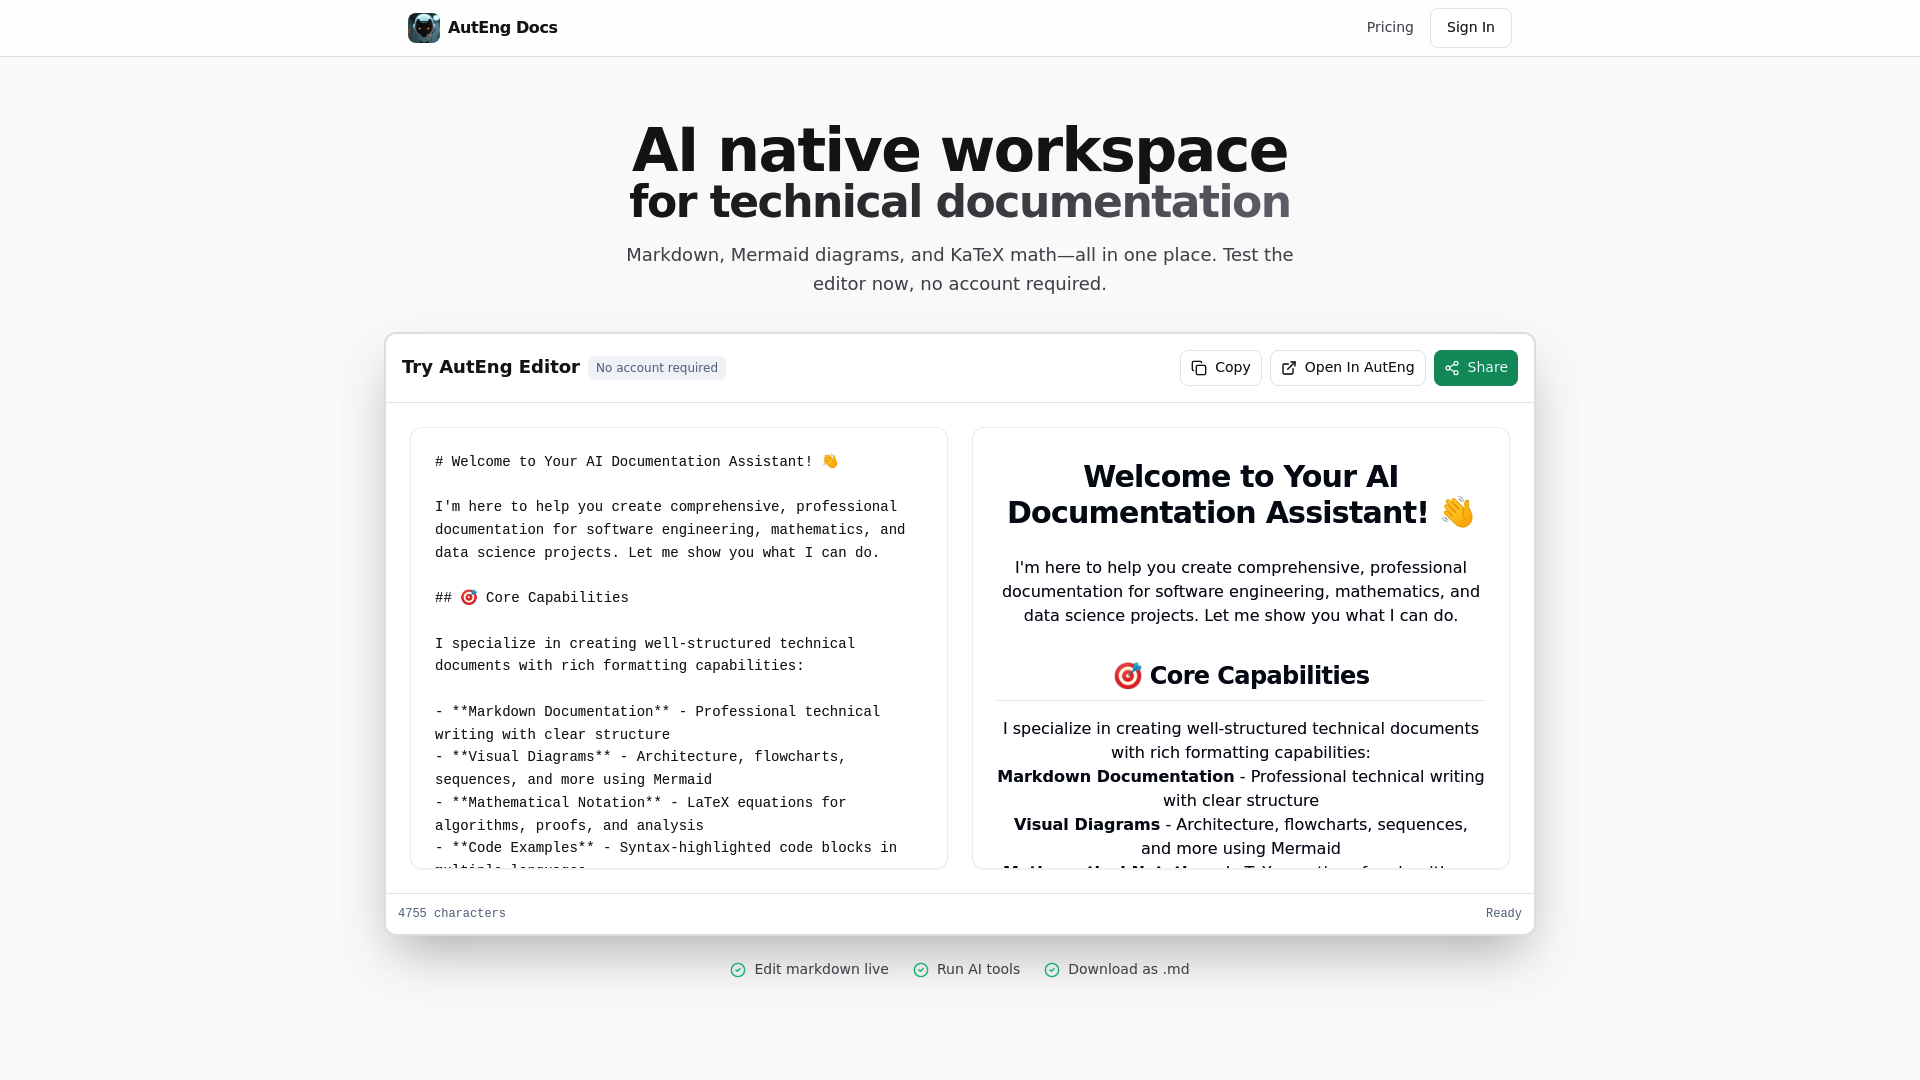Click the AutEng cat logo icon

[x=424, y=28]
